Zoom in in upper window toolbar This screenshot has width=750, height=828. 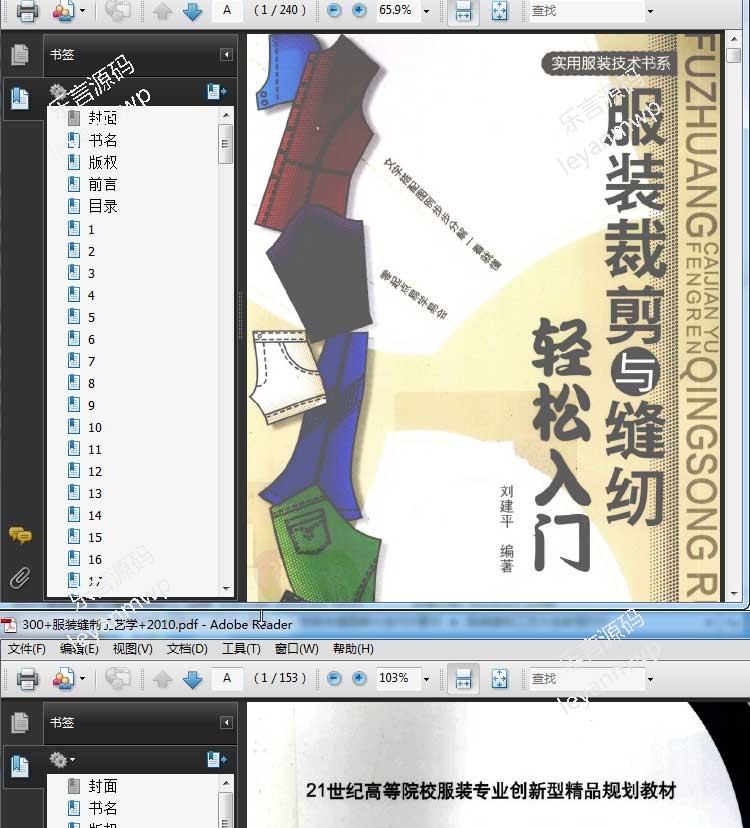[359, 11]
